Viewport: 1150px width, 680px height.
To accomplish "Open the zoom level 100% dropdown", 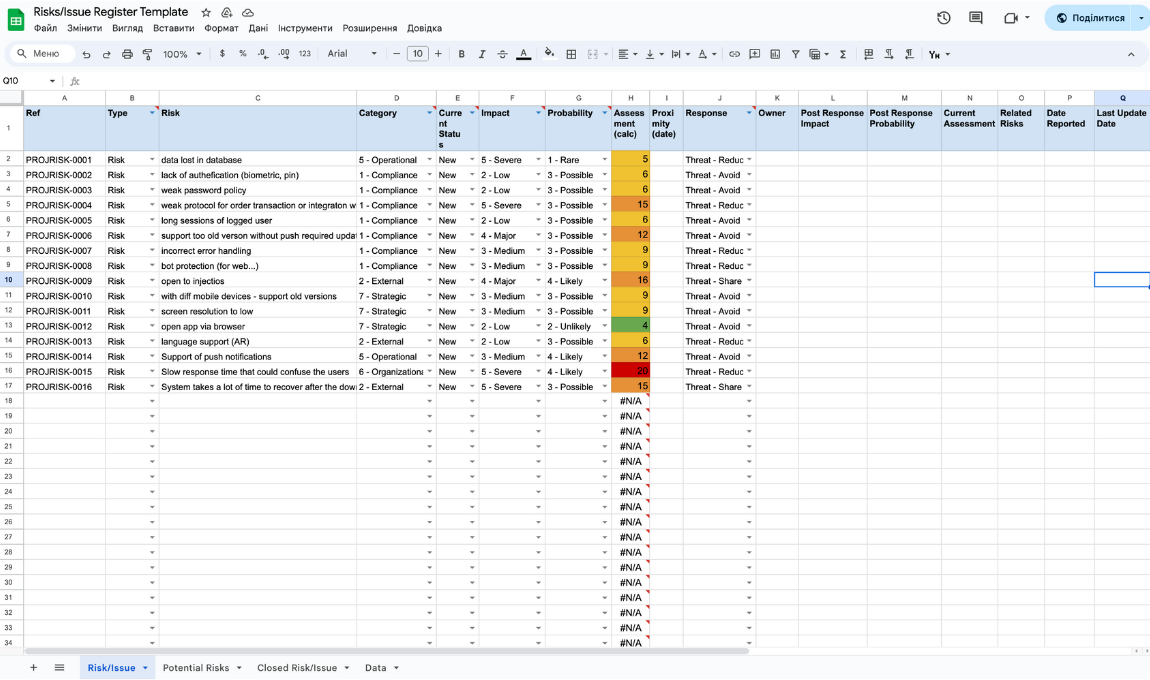I will 182,54.
